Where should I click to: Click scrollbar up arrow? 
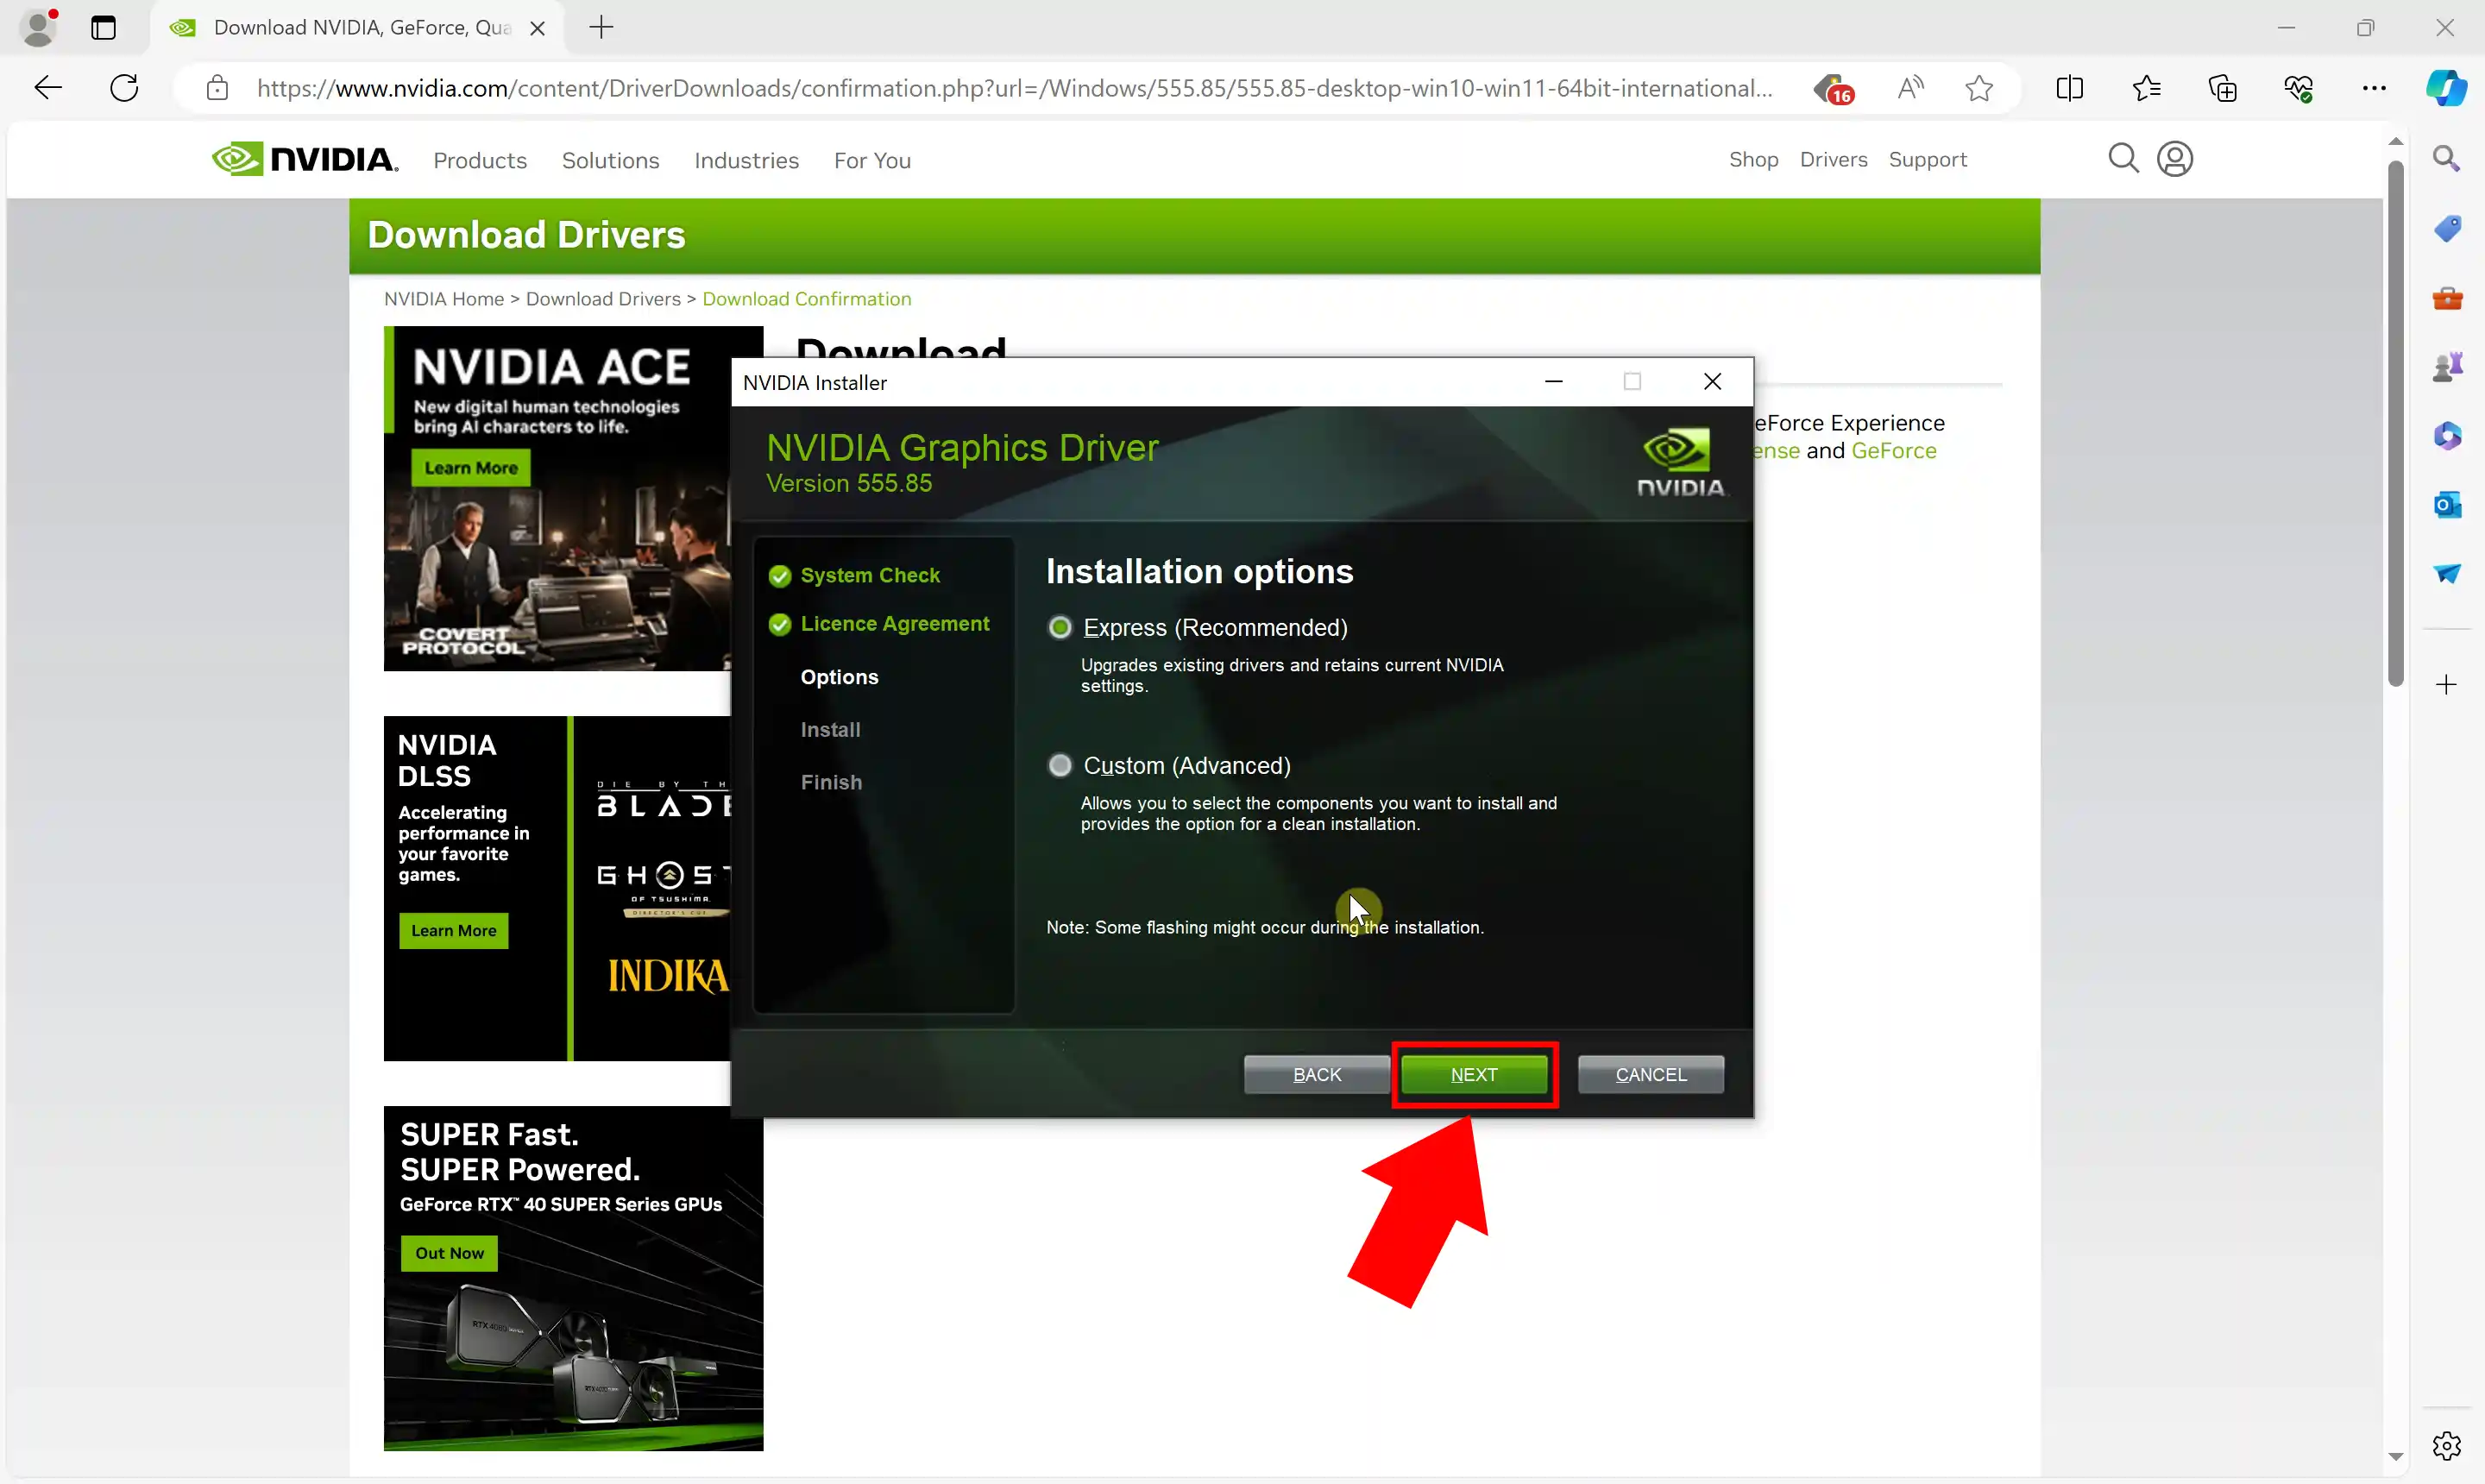point(2395,141)
